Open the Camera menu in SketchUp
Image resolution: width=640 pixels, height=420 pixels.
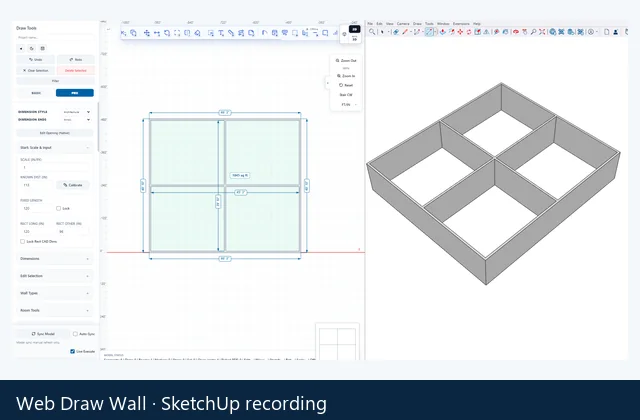point(403,24)
